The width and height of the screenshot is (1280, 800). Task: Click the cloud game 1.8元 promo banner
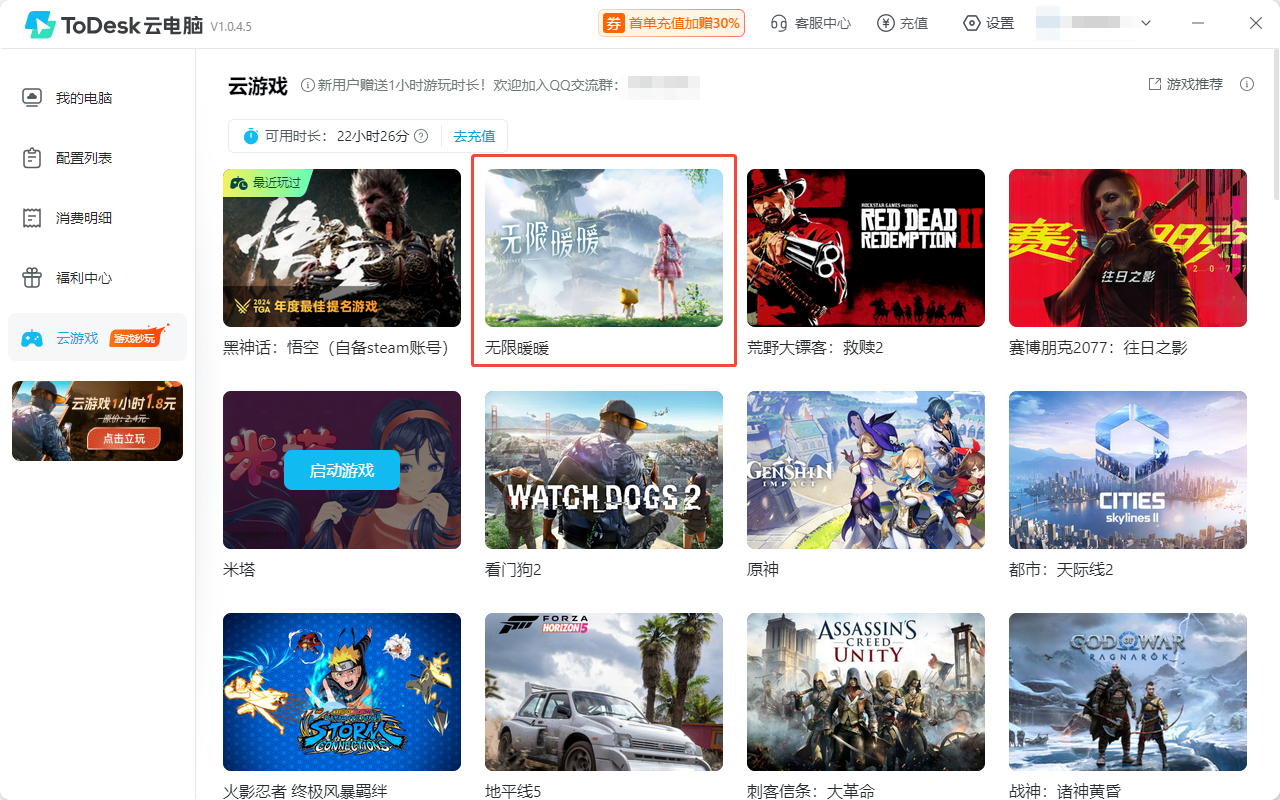(97, 421)
